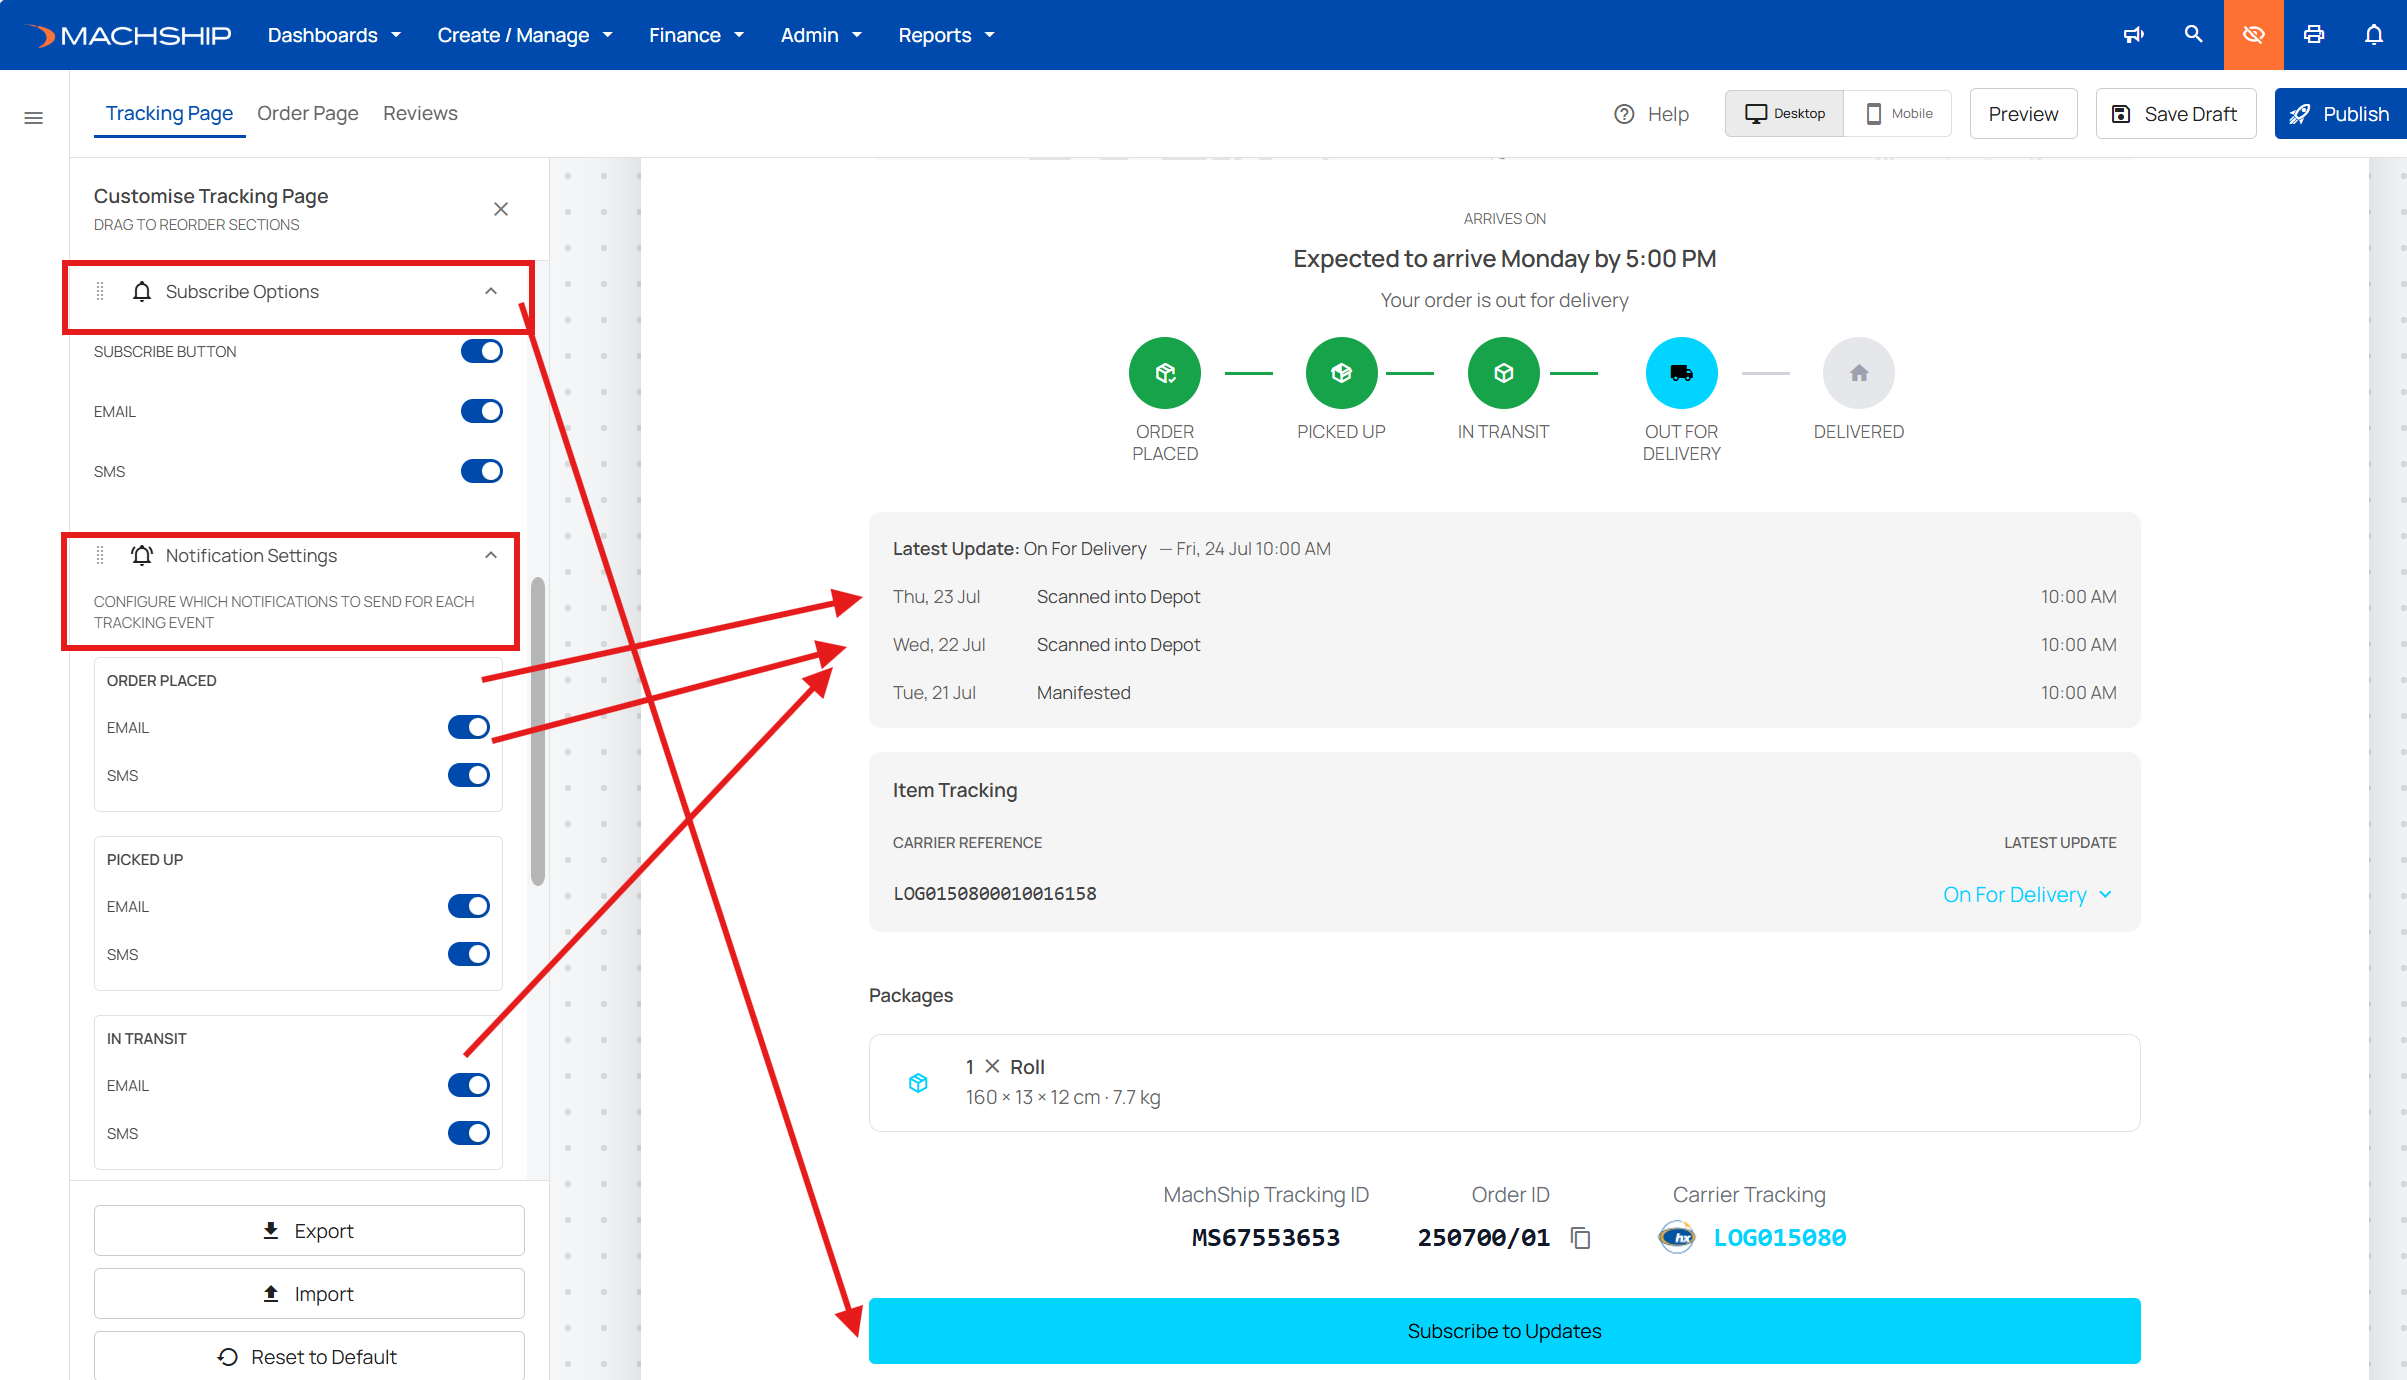Click the MachShip logo
This screenshot has width=2407, height=1380.
pos(127,35)
